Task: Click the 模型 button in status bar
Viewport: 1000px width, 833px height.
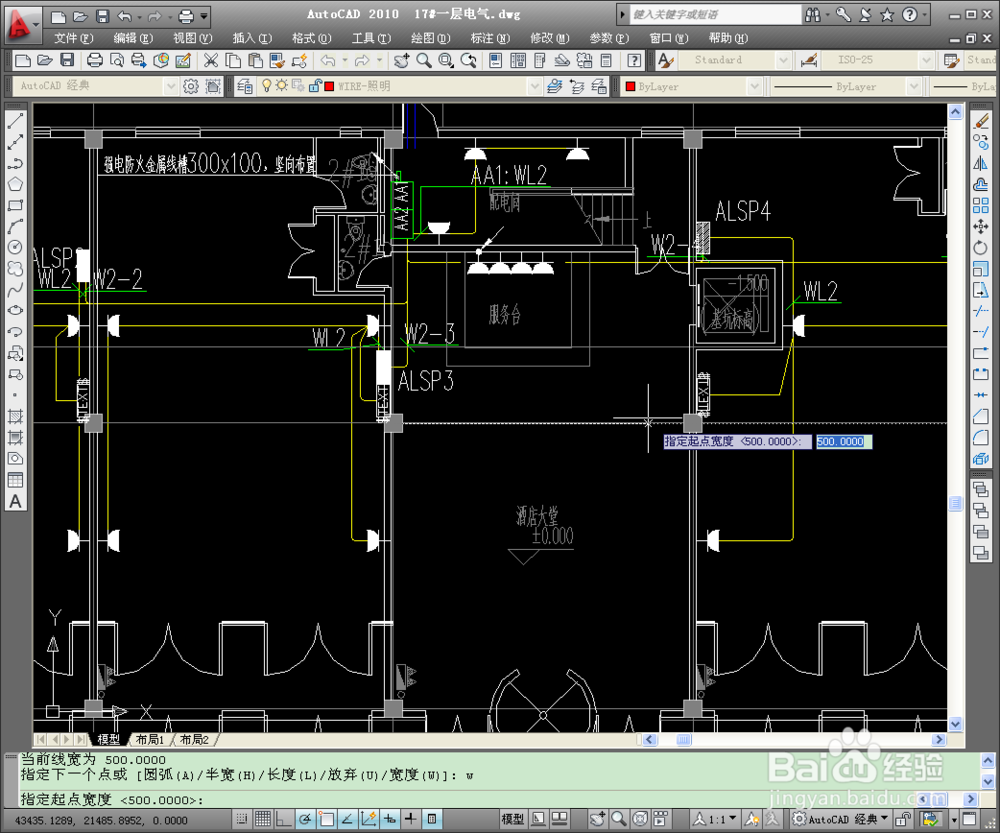Action: pyautogui.click(x=513, y=819)
